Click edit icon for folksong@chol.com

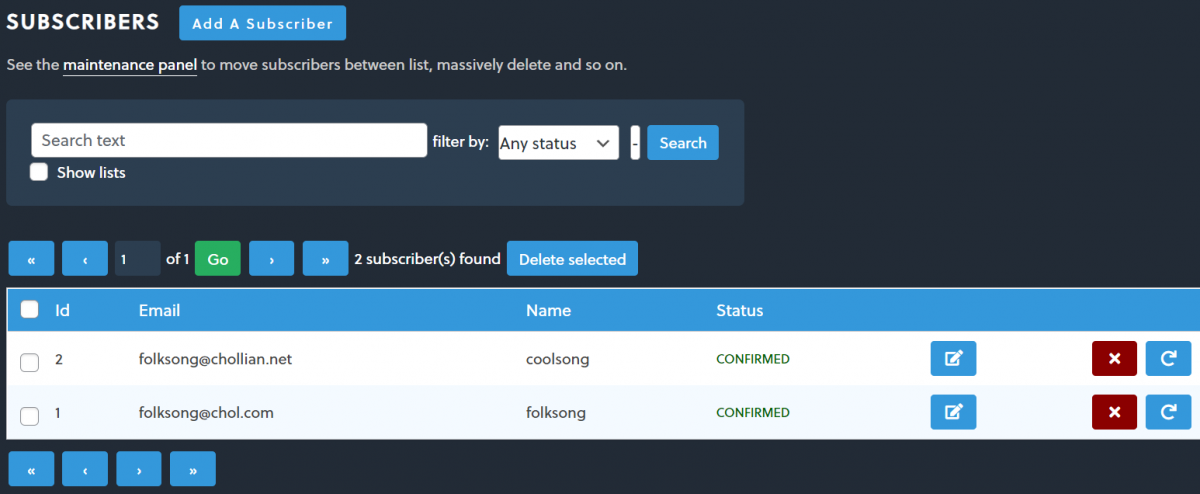click(x=953, y=412)
